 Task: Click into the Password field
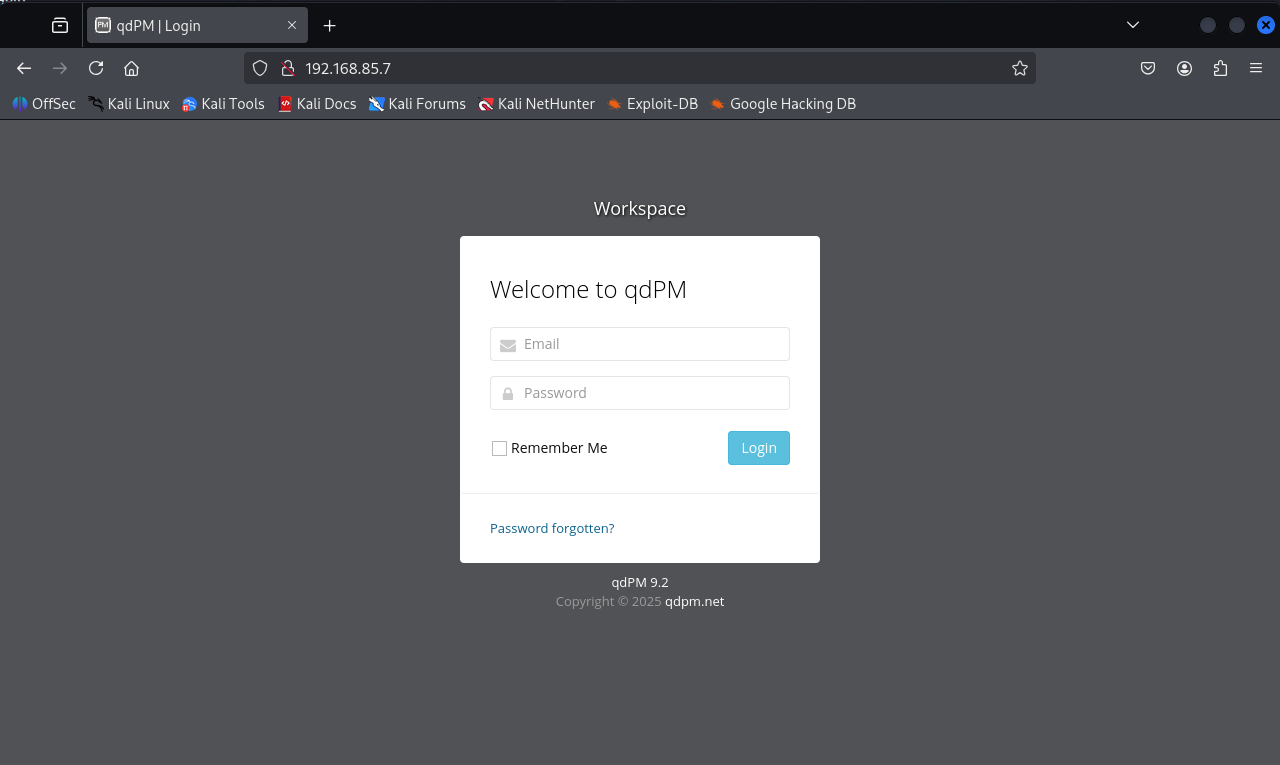pos(650,393)
